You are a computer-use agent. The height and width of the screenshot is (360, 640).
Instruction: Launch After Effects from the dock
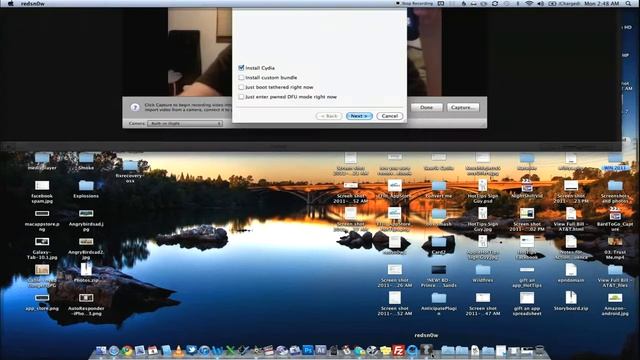click(321, 350)
